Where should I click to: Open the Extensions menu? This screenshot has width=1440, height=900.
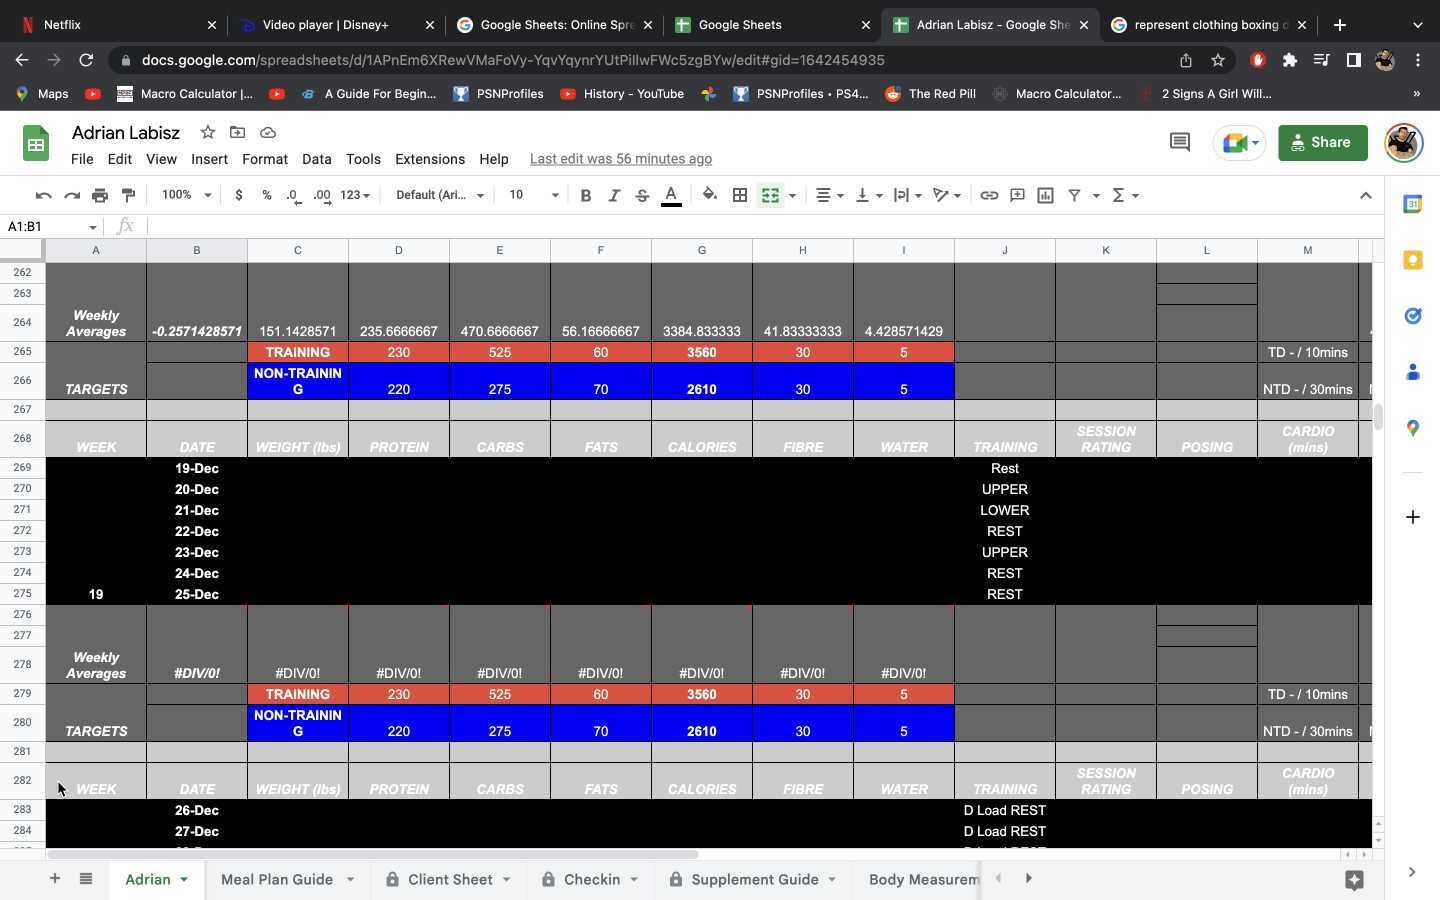(x=430, y=159)
